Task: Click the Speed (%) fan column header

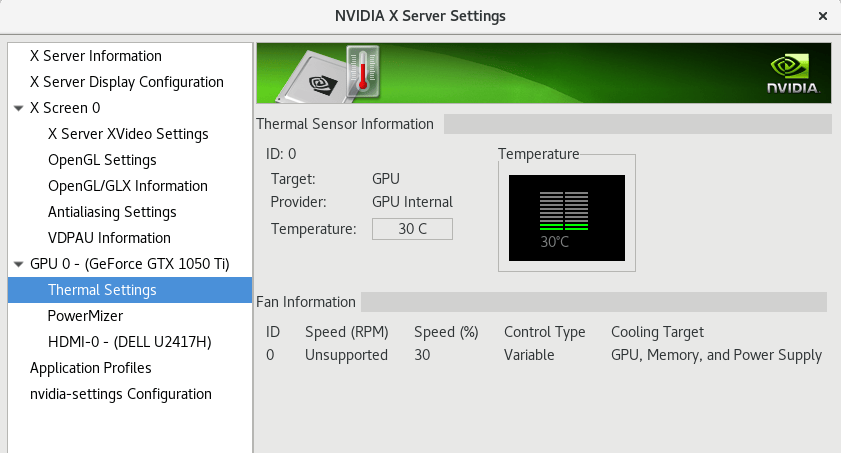Action: click(x=446, y=332)
